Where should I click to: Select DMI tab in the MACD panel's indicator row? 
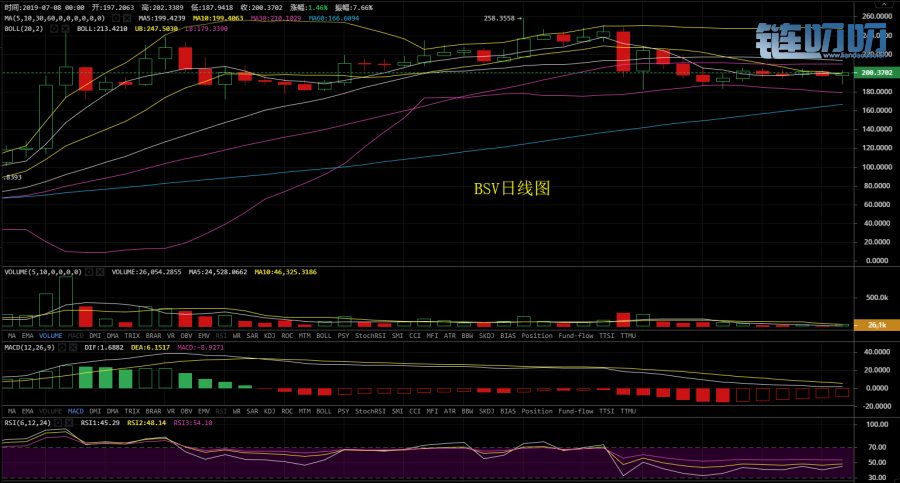(95, 411)
